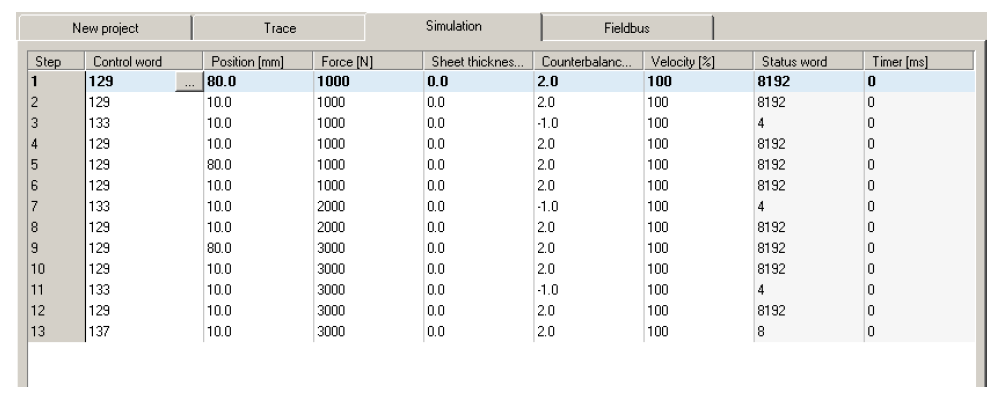Sort by Control word column header
Image resolution: width=999 pixels, height=400 pixels.
point(144,62)
